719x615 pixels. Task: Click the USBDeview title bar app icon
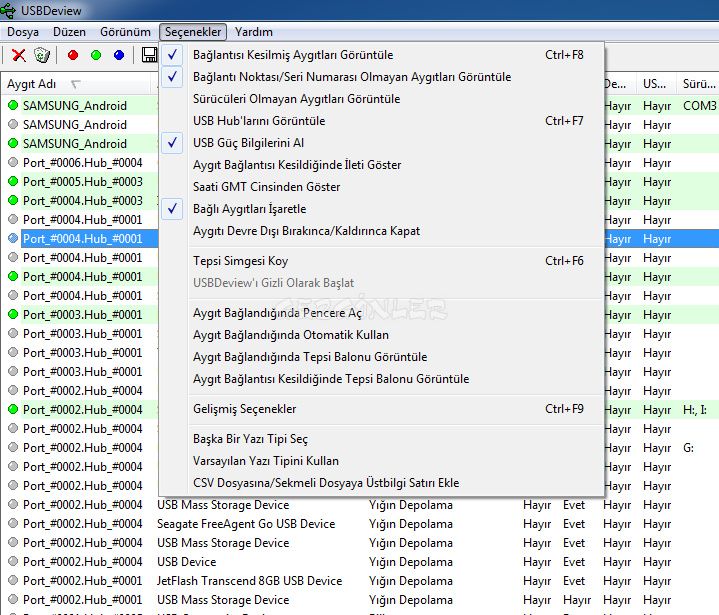click(x=8, y=10)
